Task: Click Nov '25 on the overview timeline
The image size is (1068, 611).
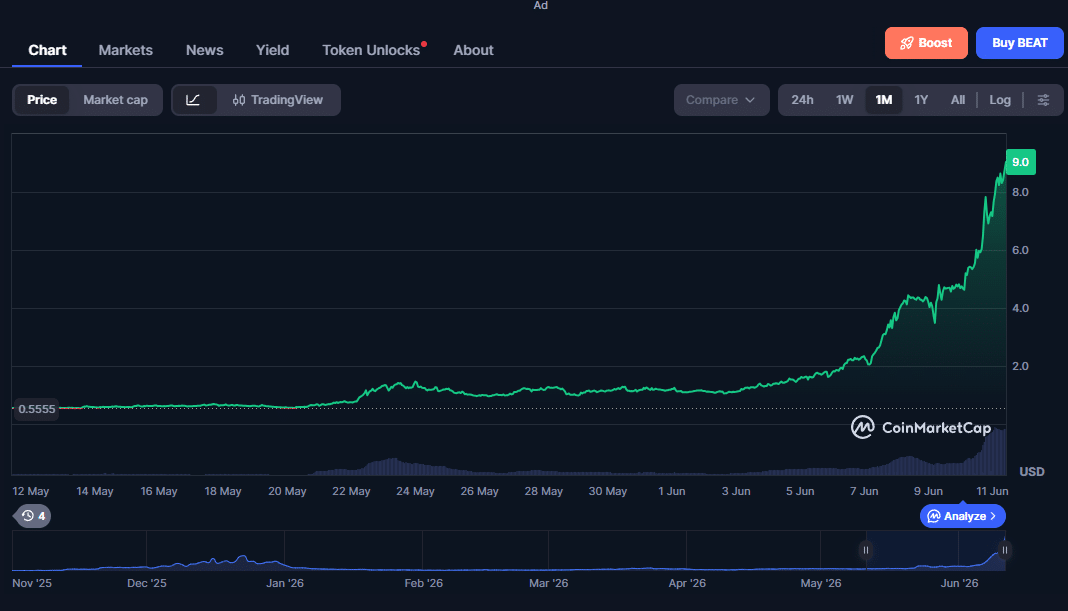Action: [x=32, y=583]
